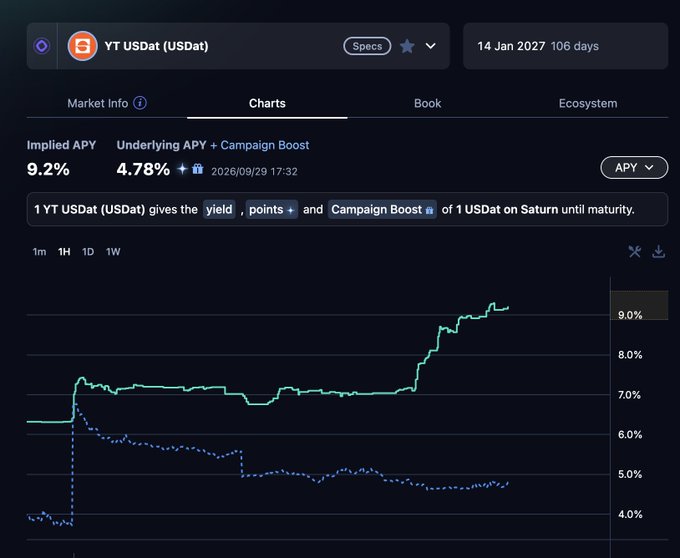Open the Ecosystem tab
Viewport: 680px width, 558px height.
coord(588,103)
